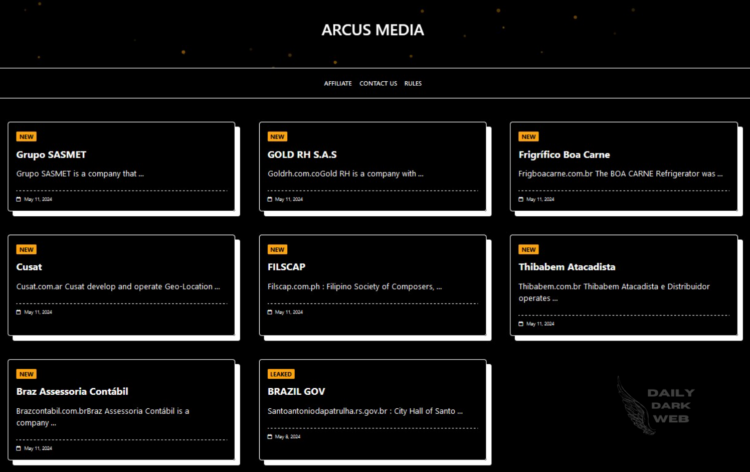Screen dimensions: 750x472
Task: Click the calendar icon on Cusat card
Action: click(19, 312)
